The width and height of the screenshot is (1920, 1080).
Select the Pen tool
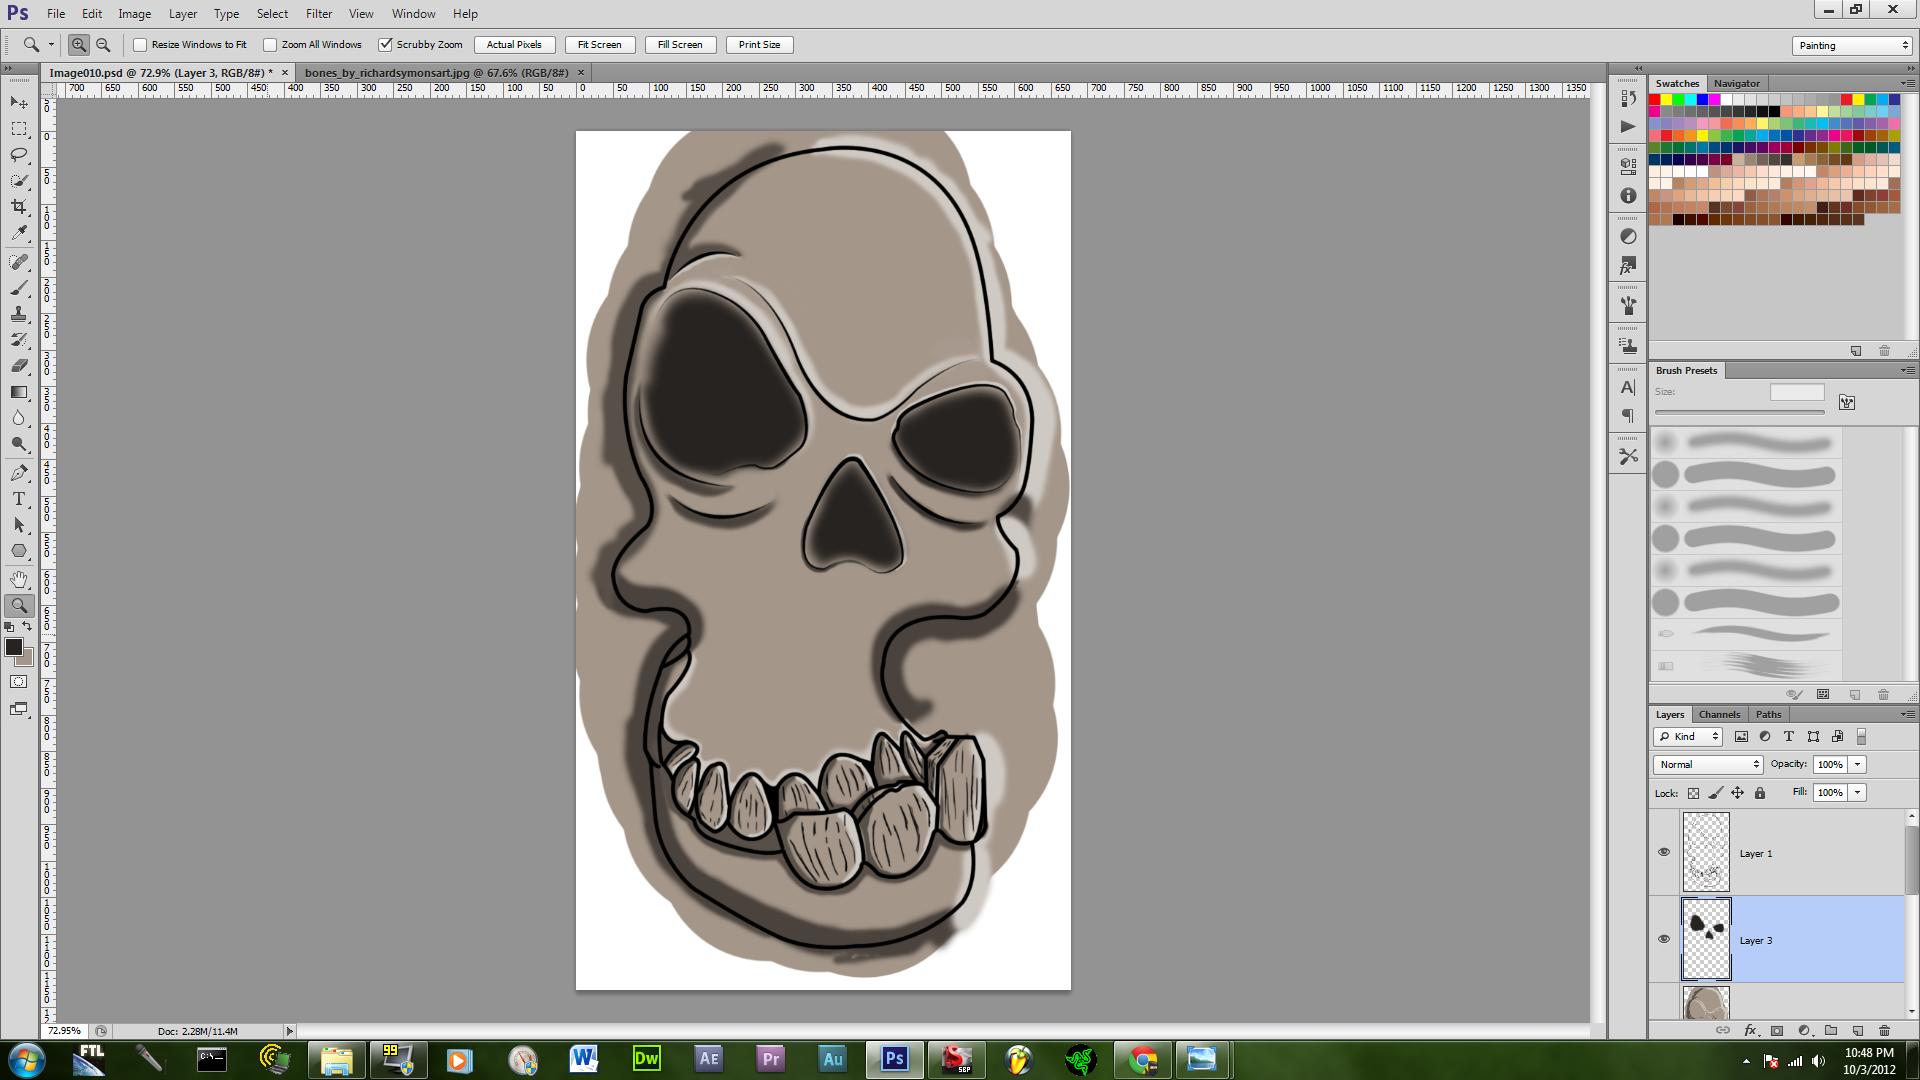coord(19,473)
